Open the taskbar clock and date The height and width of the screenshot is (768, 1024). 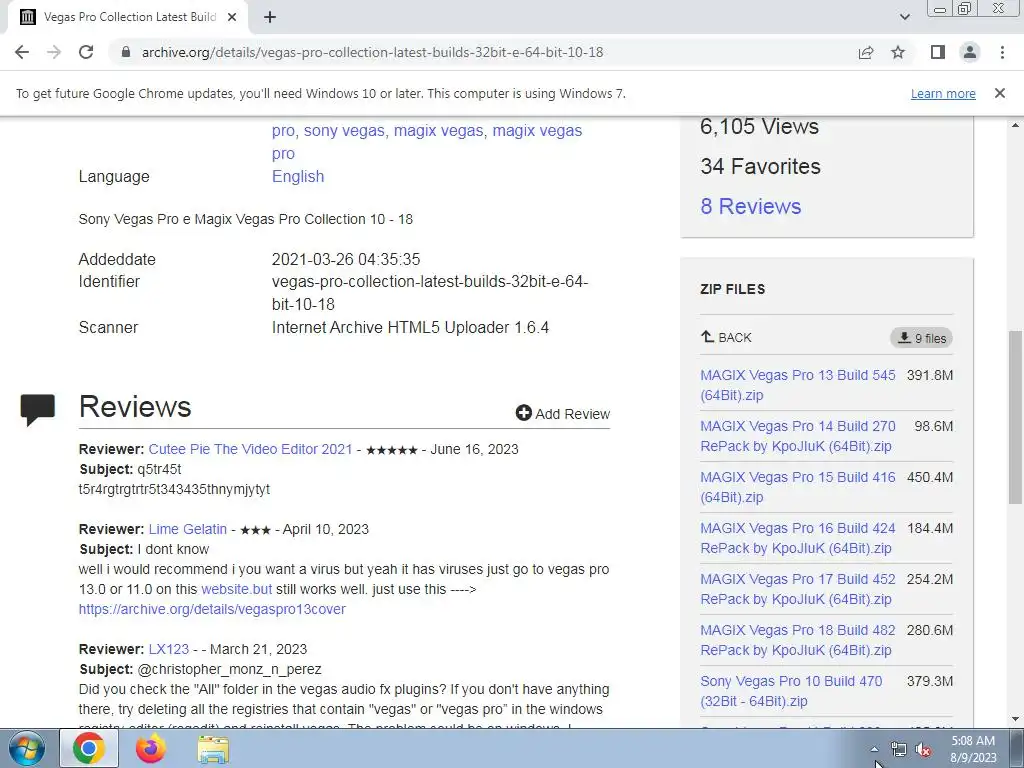pos(973,749)
